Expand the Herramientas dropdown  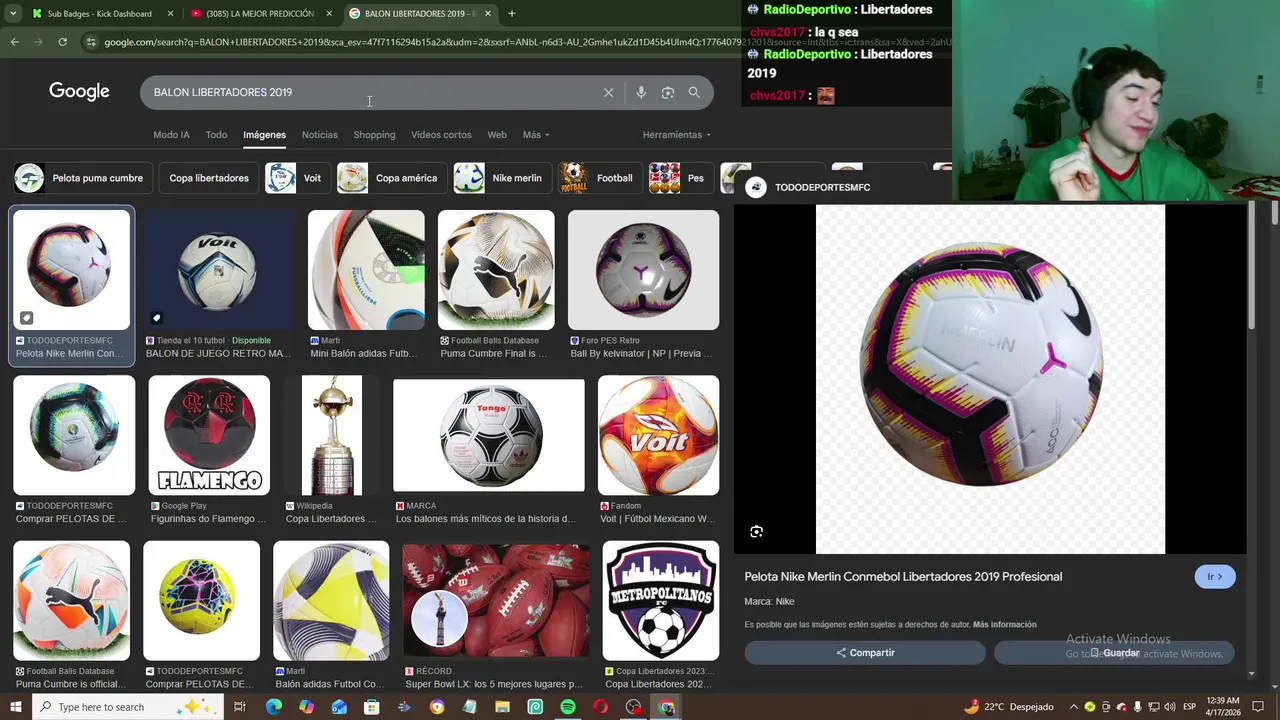click(677, 135)
